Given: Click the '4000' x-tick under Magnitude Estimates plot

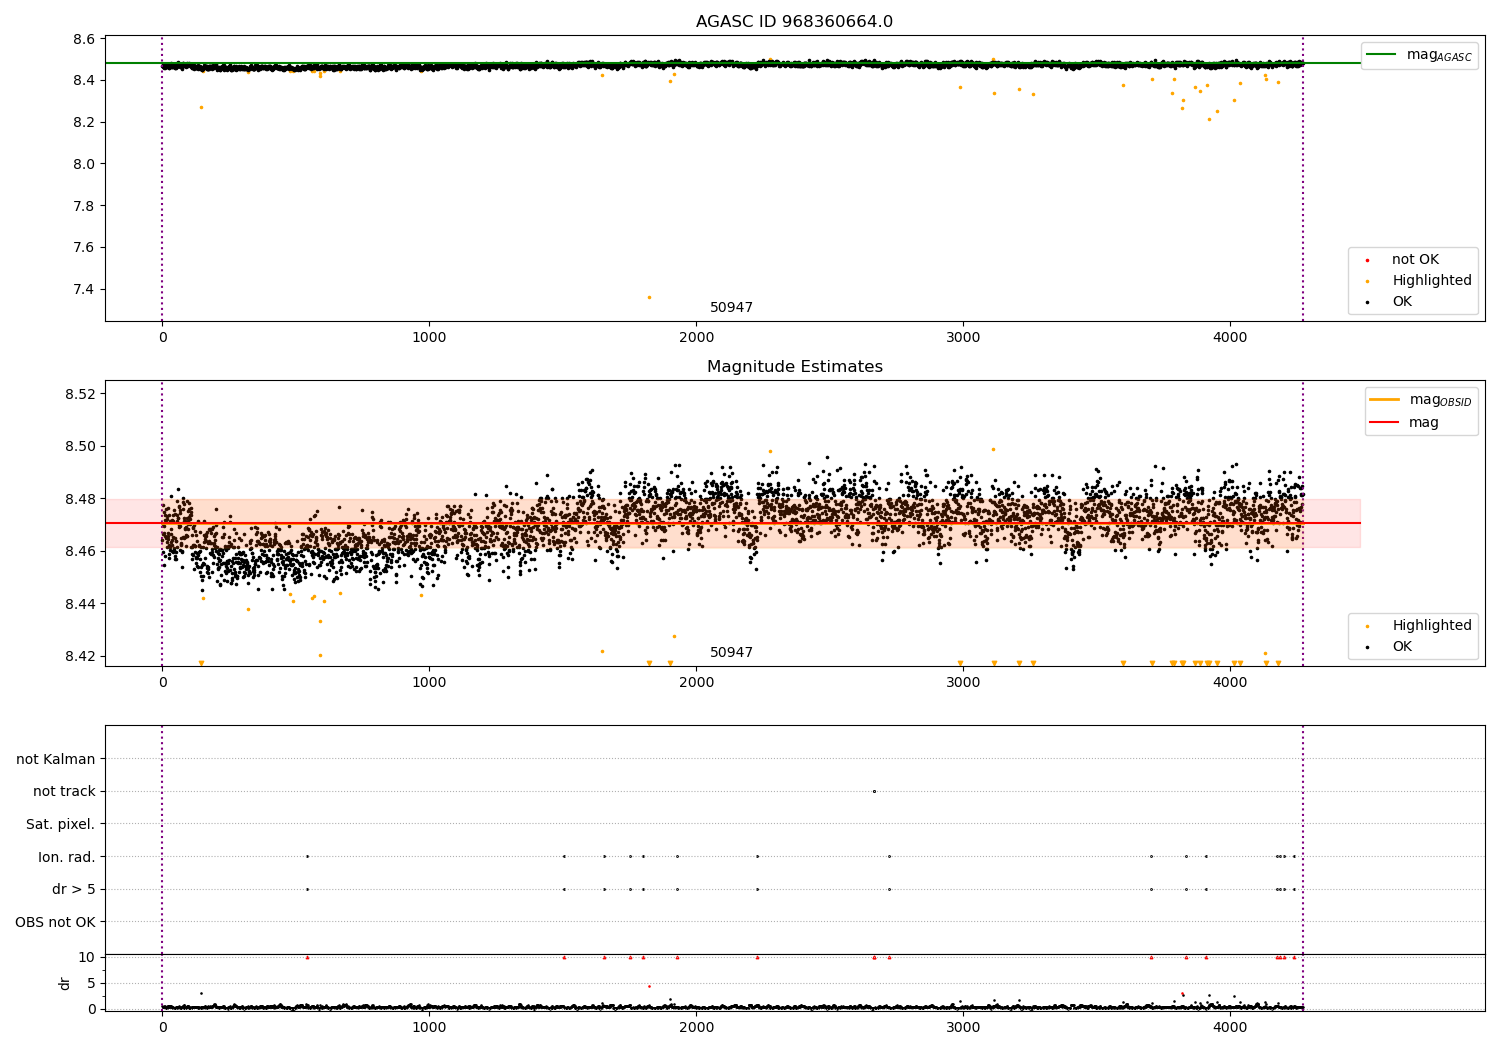Looking at the screenshot, I should tap(1230, 683).
